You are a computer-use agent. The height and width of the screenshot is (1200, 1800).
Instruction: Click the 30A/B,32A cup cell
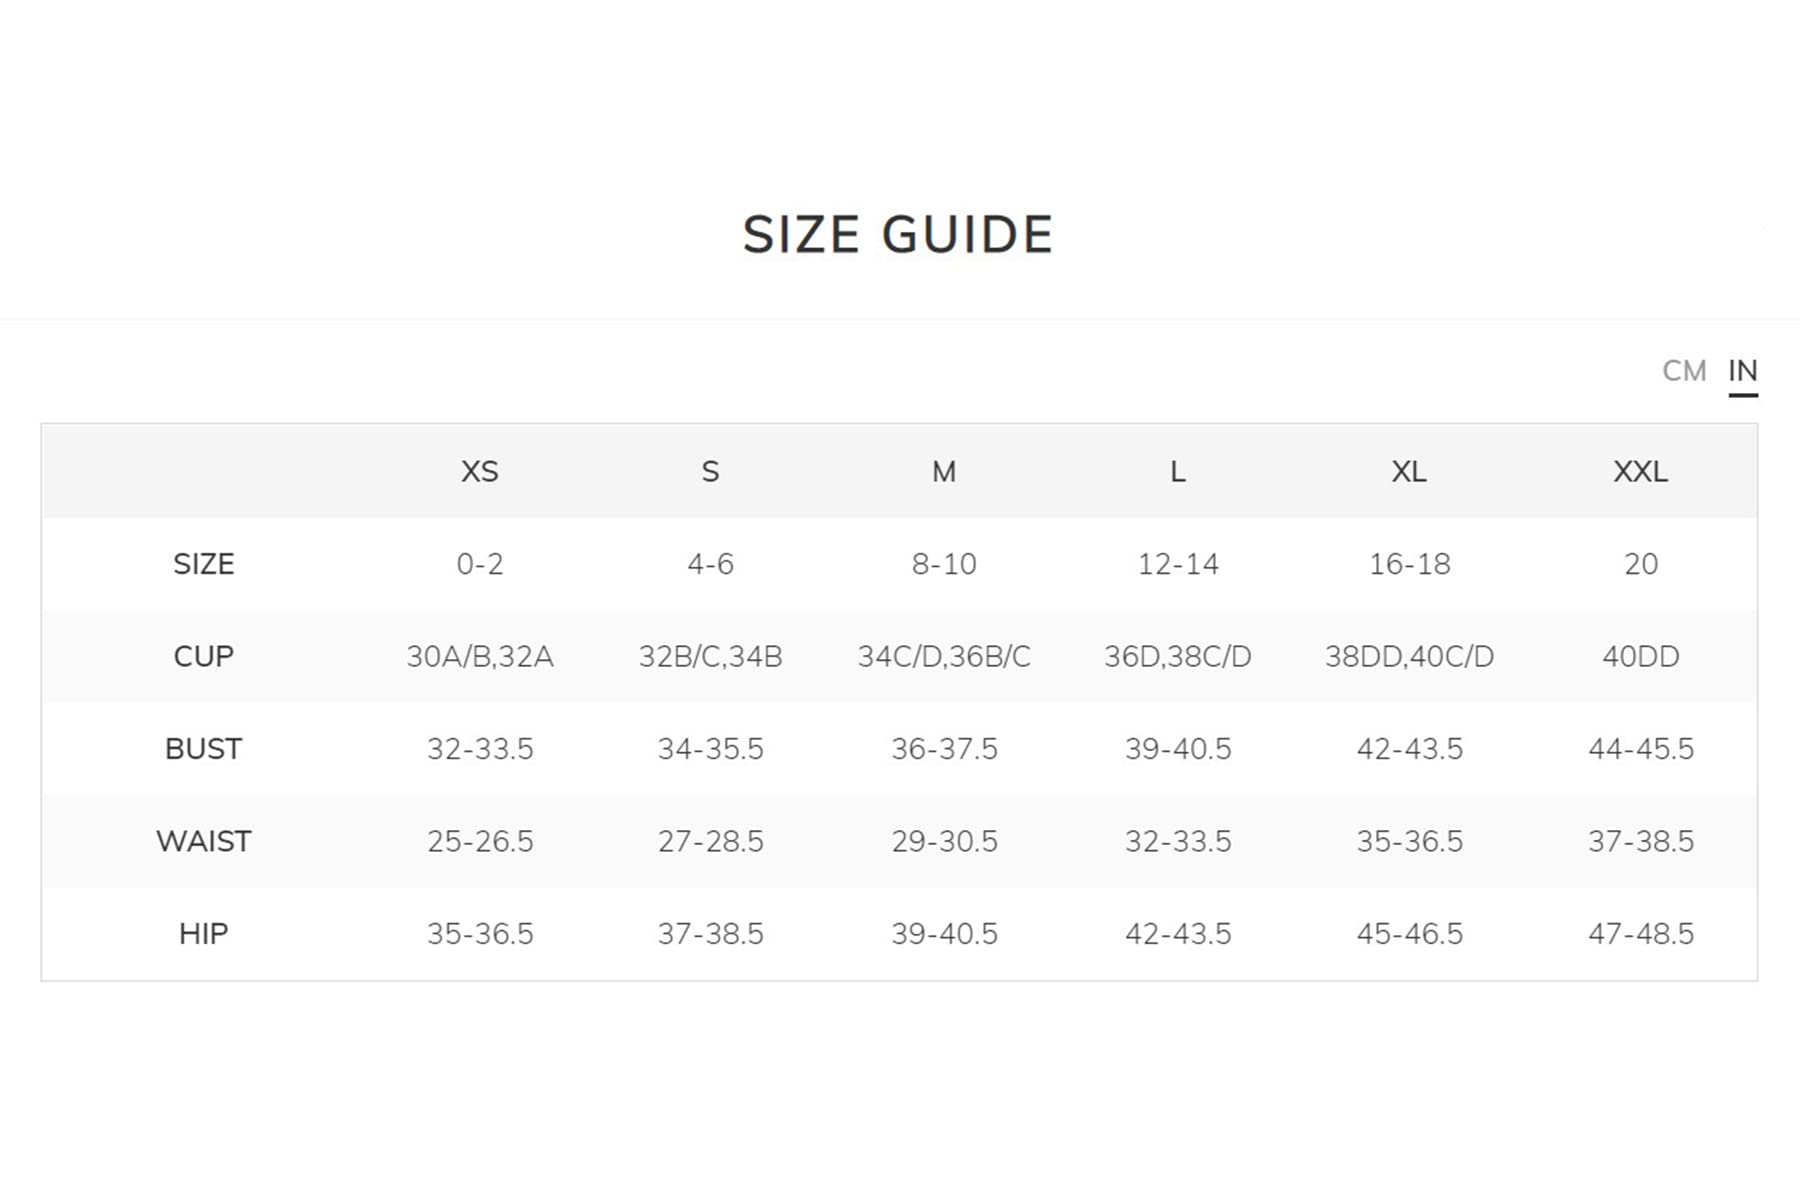click(480, 656)
